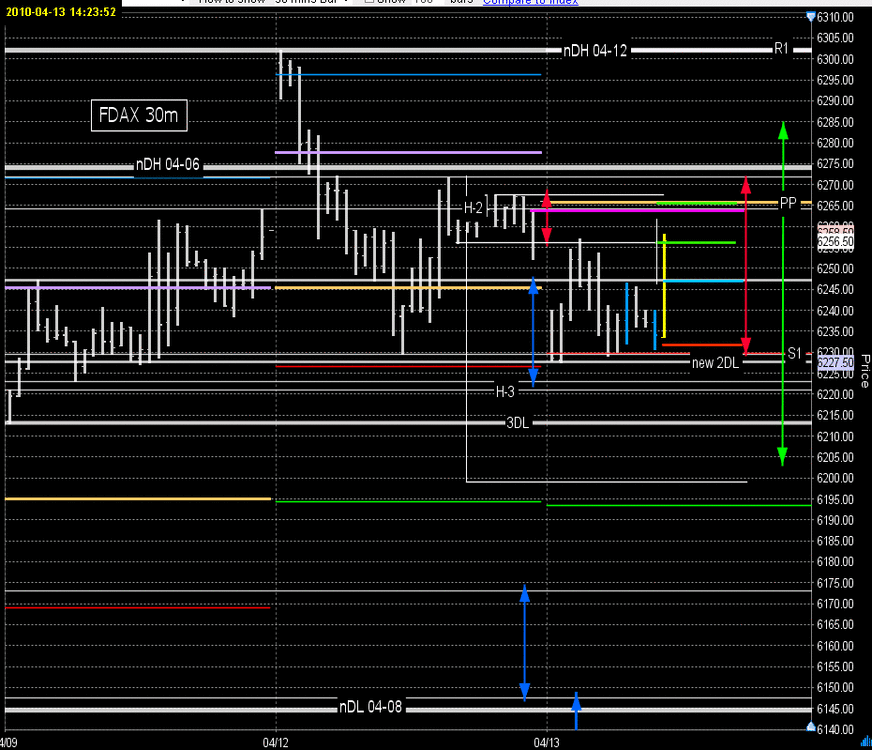
Task: Click the yellow timestamp 2010-04-13 14:23:52
Action: (x=61, y=12)
